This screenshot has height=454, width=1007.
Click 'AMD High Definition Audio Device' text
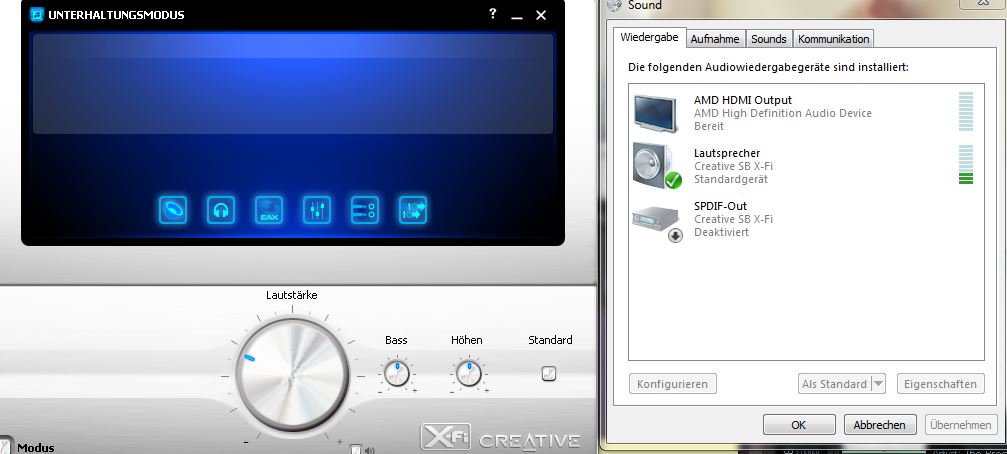783,113
